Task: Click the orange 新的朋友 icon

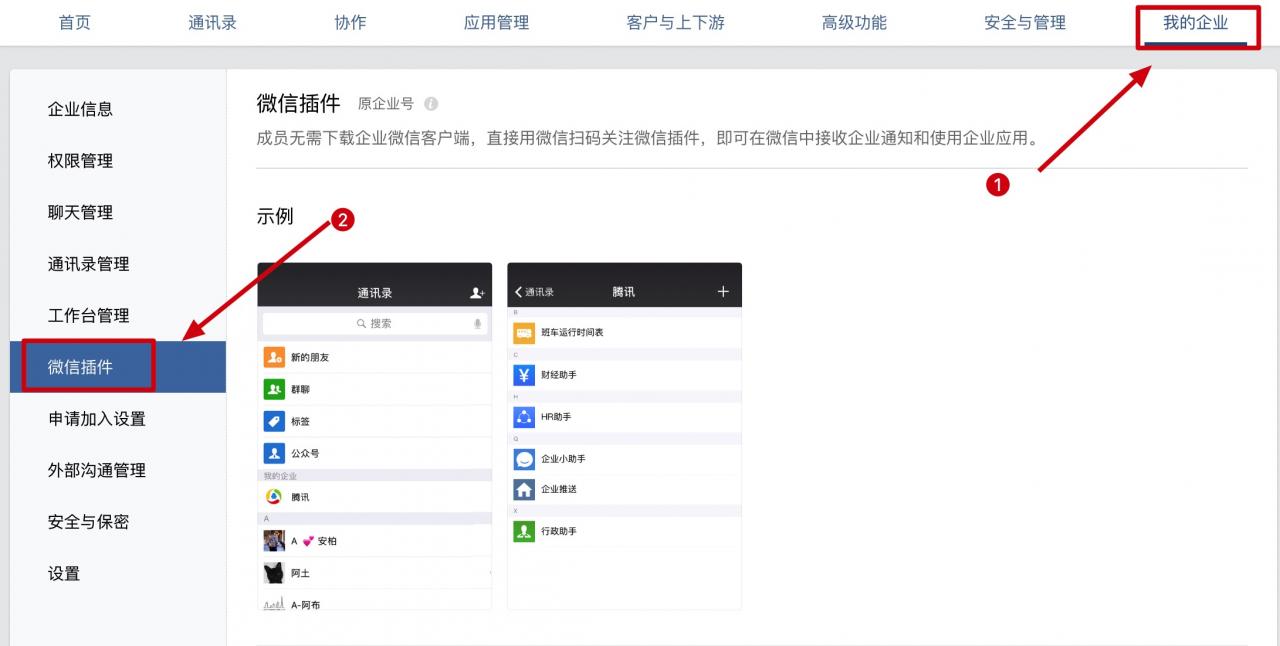Action: pos(274,357)
